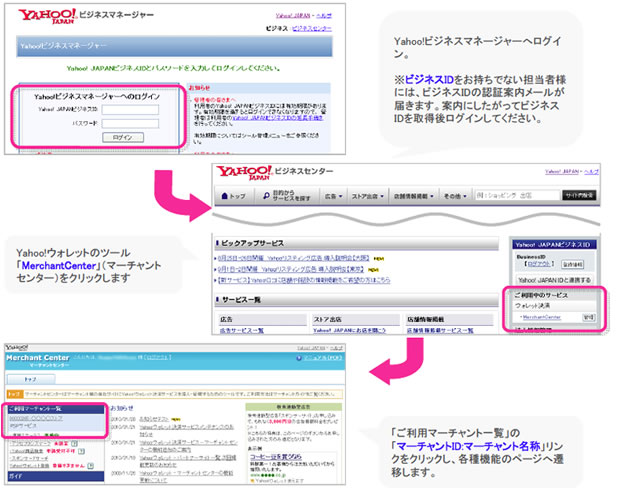Viewport: 620px width, 495px height.
Task: Open the 【新サービス】 pickup link
Action: click(303, 280)
